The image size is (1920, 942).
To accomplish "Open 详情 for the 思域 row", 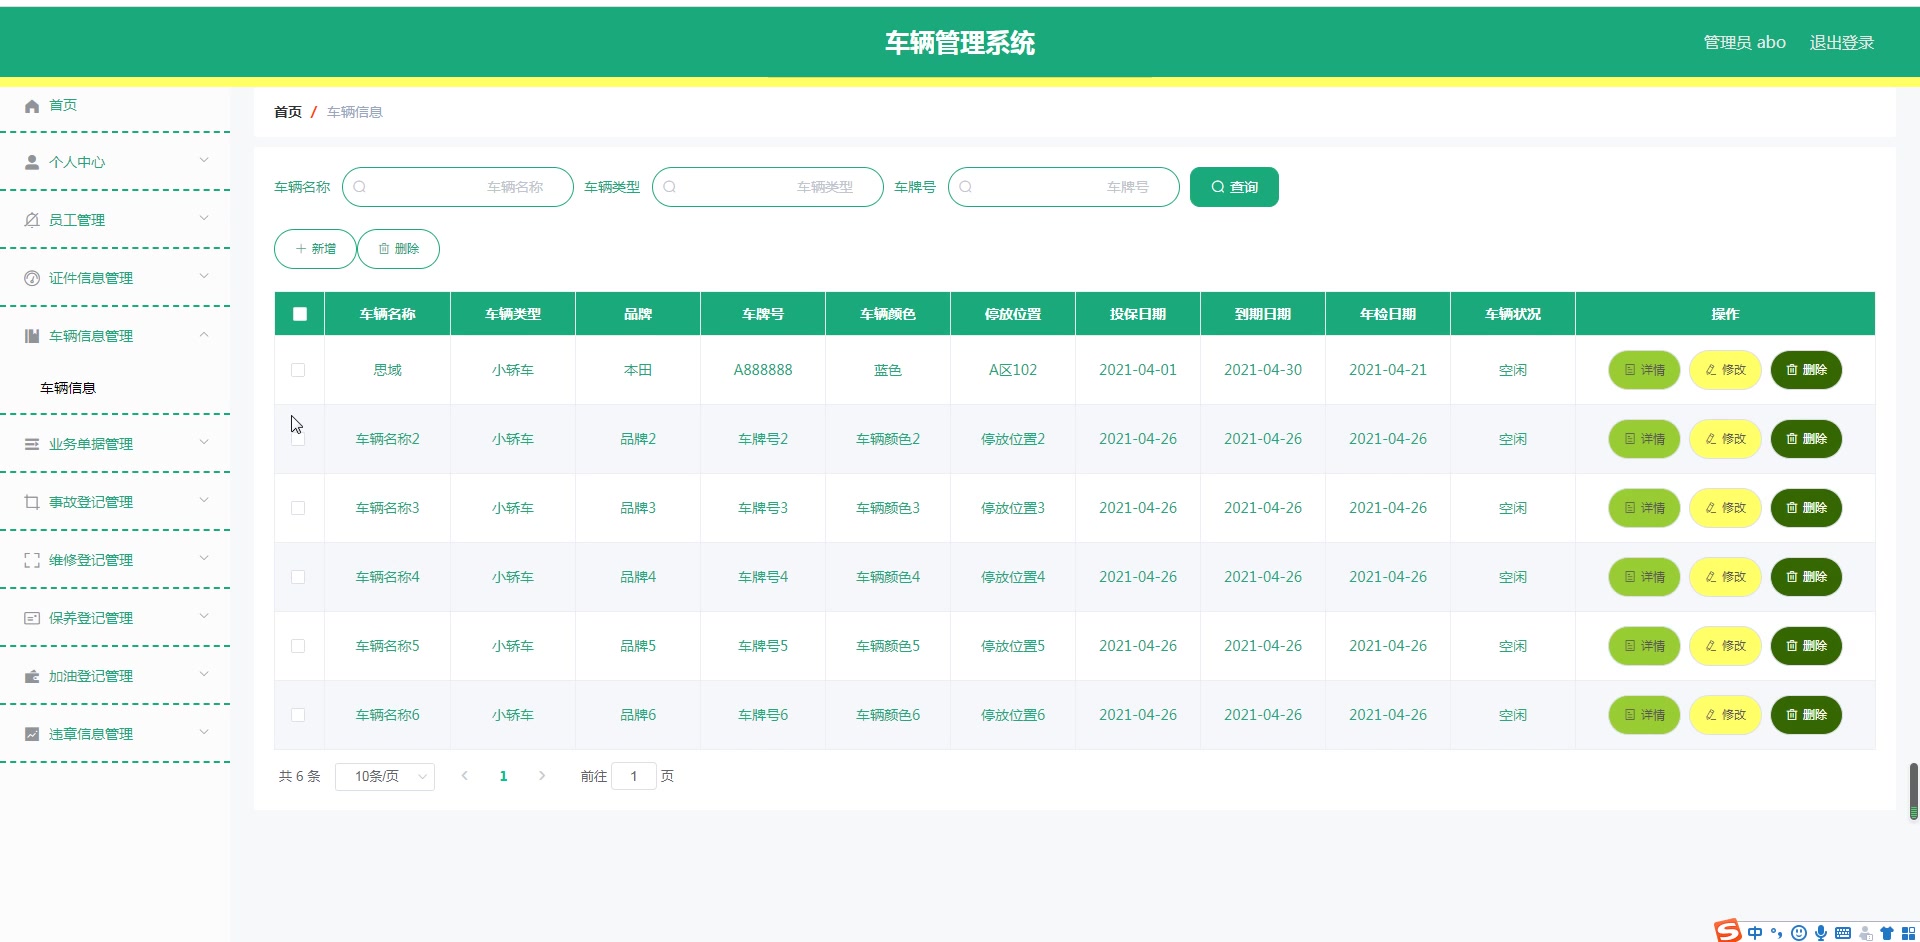I will [1644, 370].
